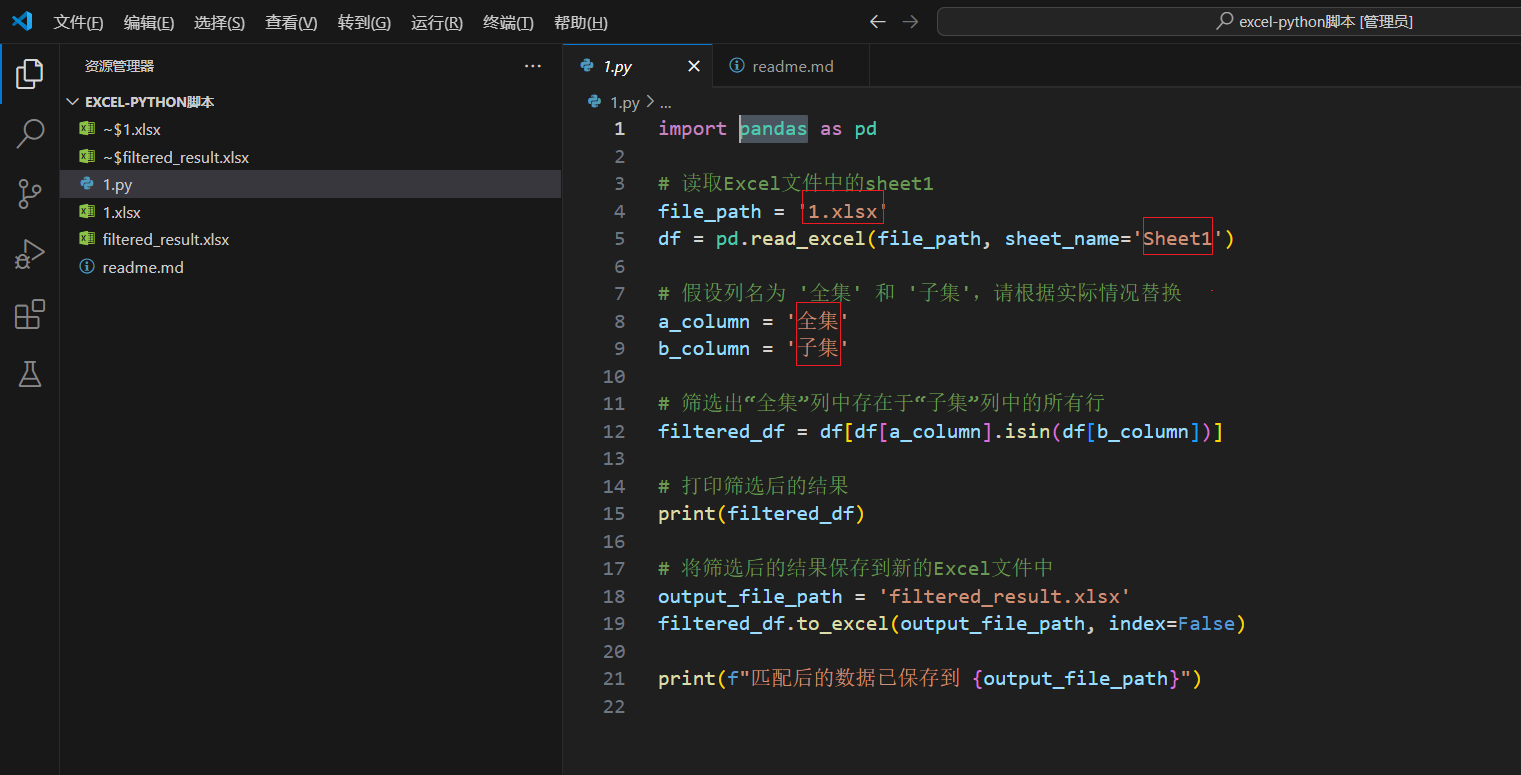Select filtered_result.xlsx in the explorer
The height and width of the screenshot is (775, 1521).
(310, 239)
